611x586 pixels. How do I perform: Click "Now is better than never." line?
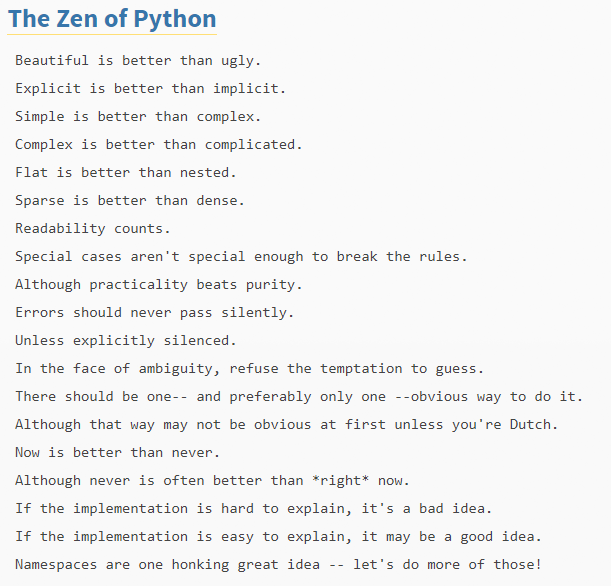[117, 452]
